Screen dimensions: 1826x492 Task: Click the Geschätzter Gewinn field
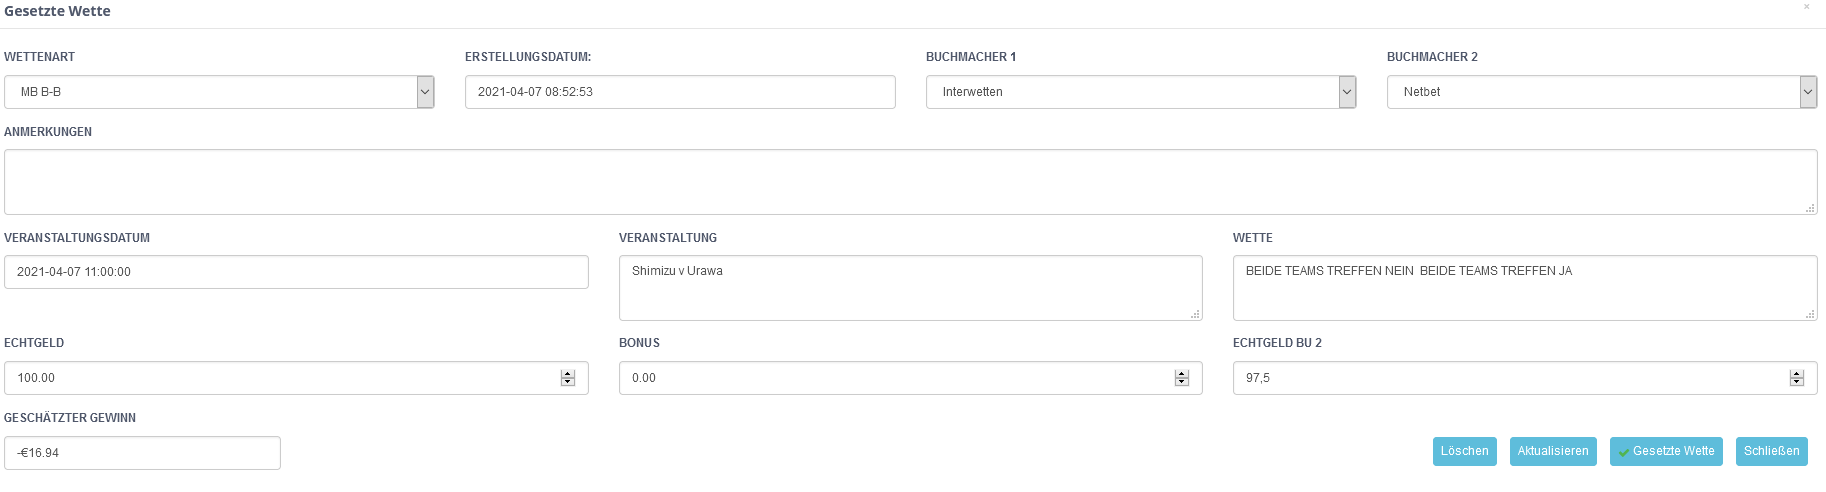pyautogui.click(x=142, y=453)
